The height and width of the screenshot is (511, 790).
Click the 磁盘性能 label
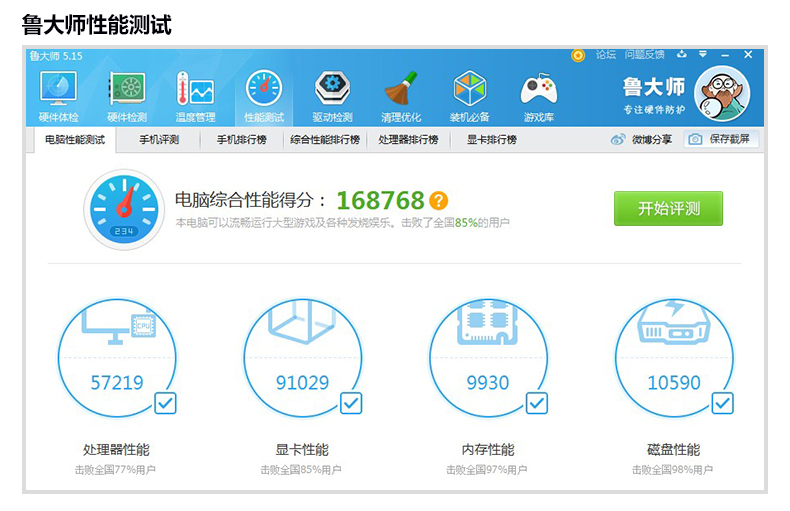[x=674, y=450]
